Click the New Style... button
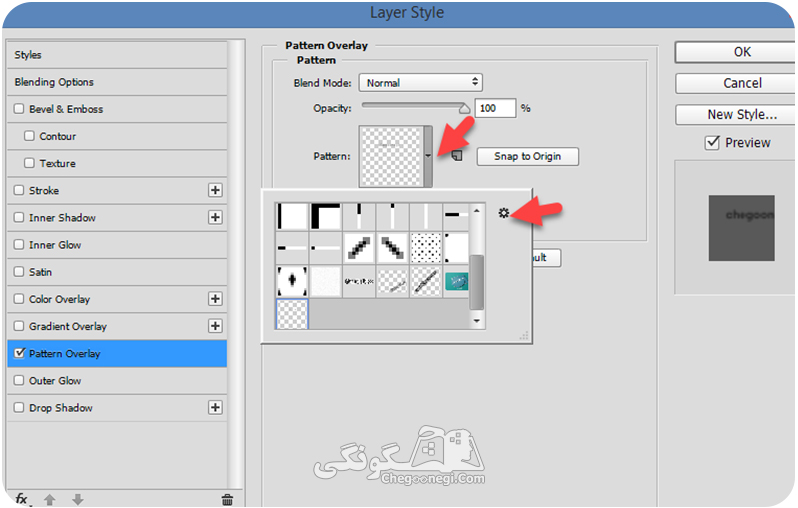 point(742,115)
